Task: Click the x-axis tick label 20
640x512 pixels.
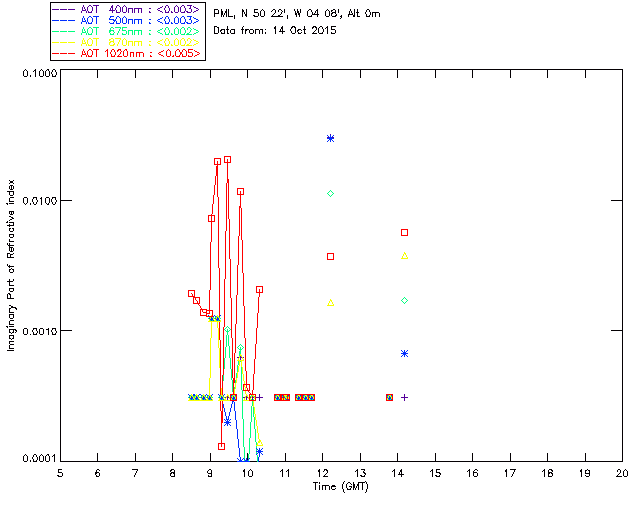Action: [x=622, y=473]
